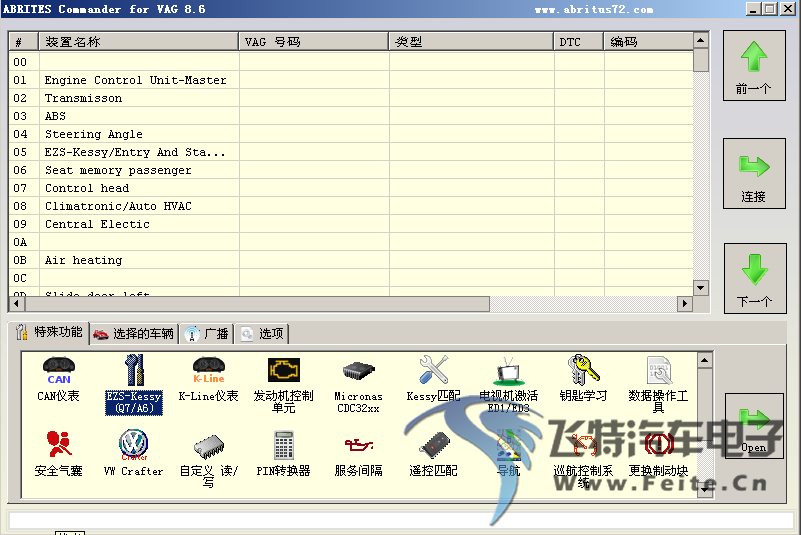Click device list horizontal scroll right arrow
This screenshot has width=801, height=535.
685,304
